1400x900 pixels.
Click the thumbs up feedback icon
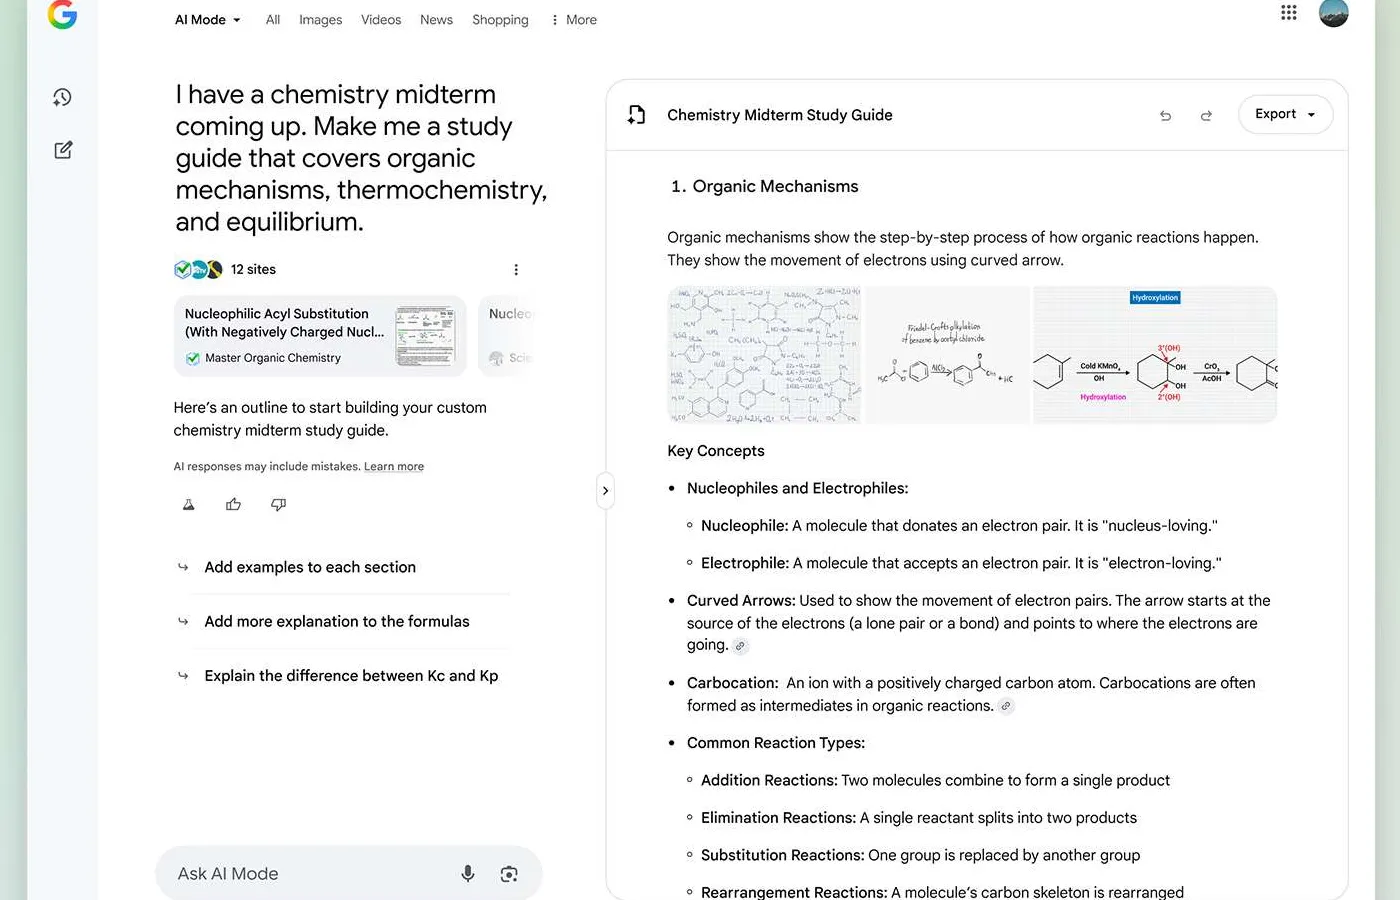point(233,505)
